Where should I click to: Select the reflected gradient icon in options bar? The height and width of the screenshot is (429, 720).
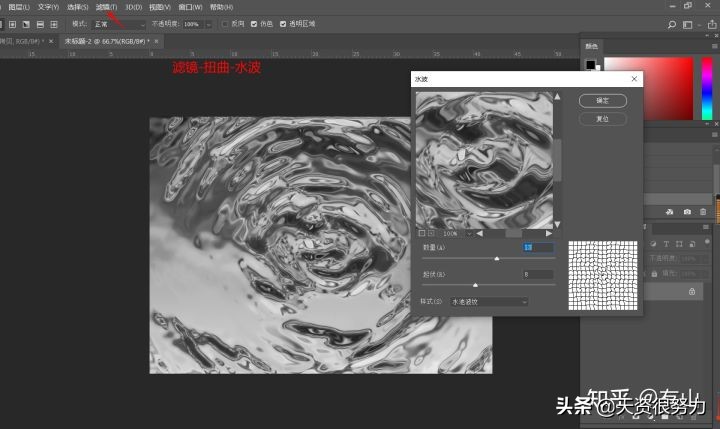40,24
